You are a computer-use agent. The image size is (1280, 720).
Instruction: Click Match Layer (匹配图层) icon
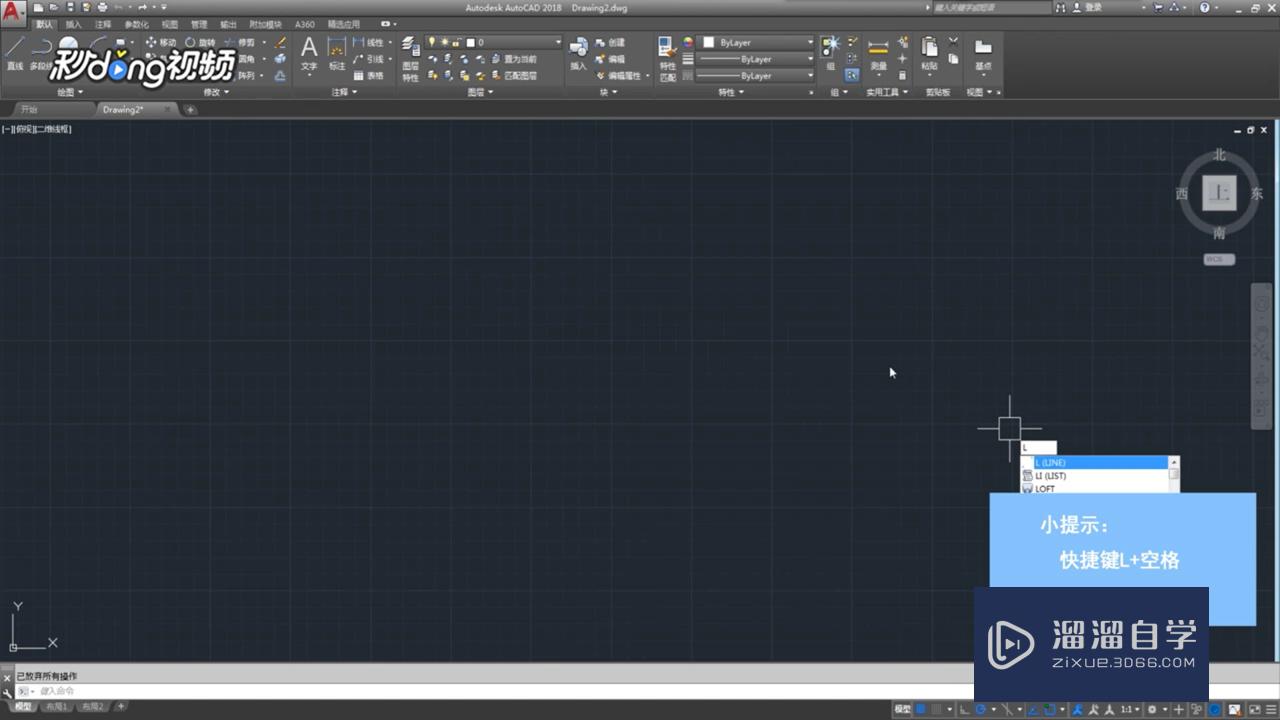pos(513,76)
